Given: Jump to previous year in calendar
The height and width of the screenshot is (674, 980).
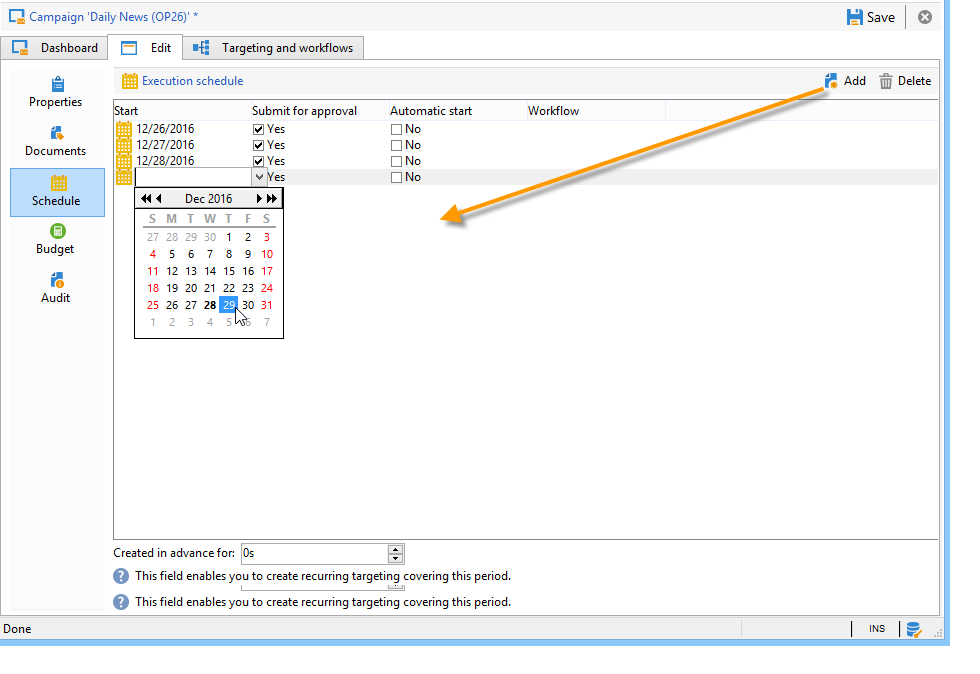Looking at the screenshot, I should pyautogui.click(x=146, y=199).
